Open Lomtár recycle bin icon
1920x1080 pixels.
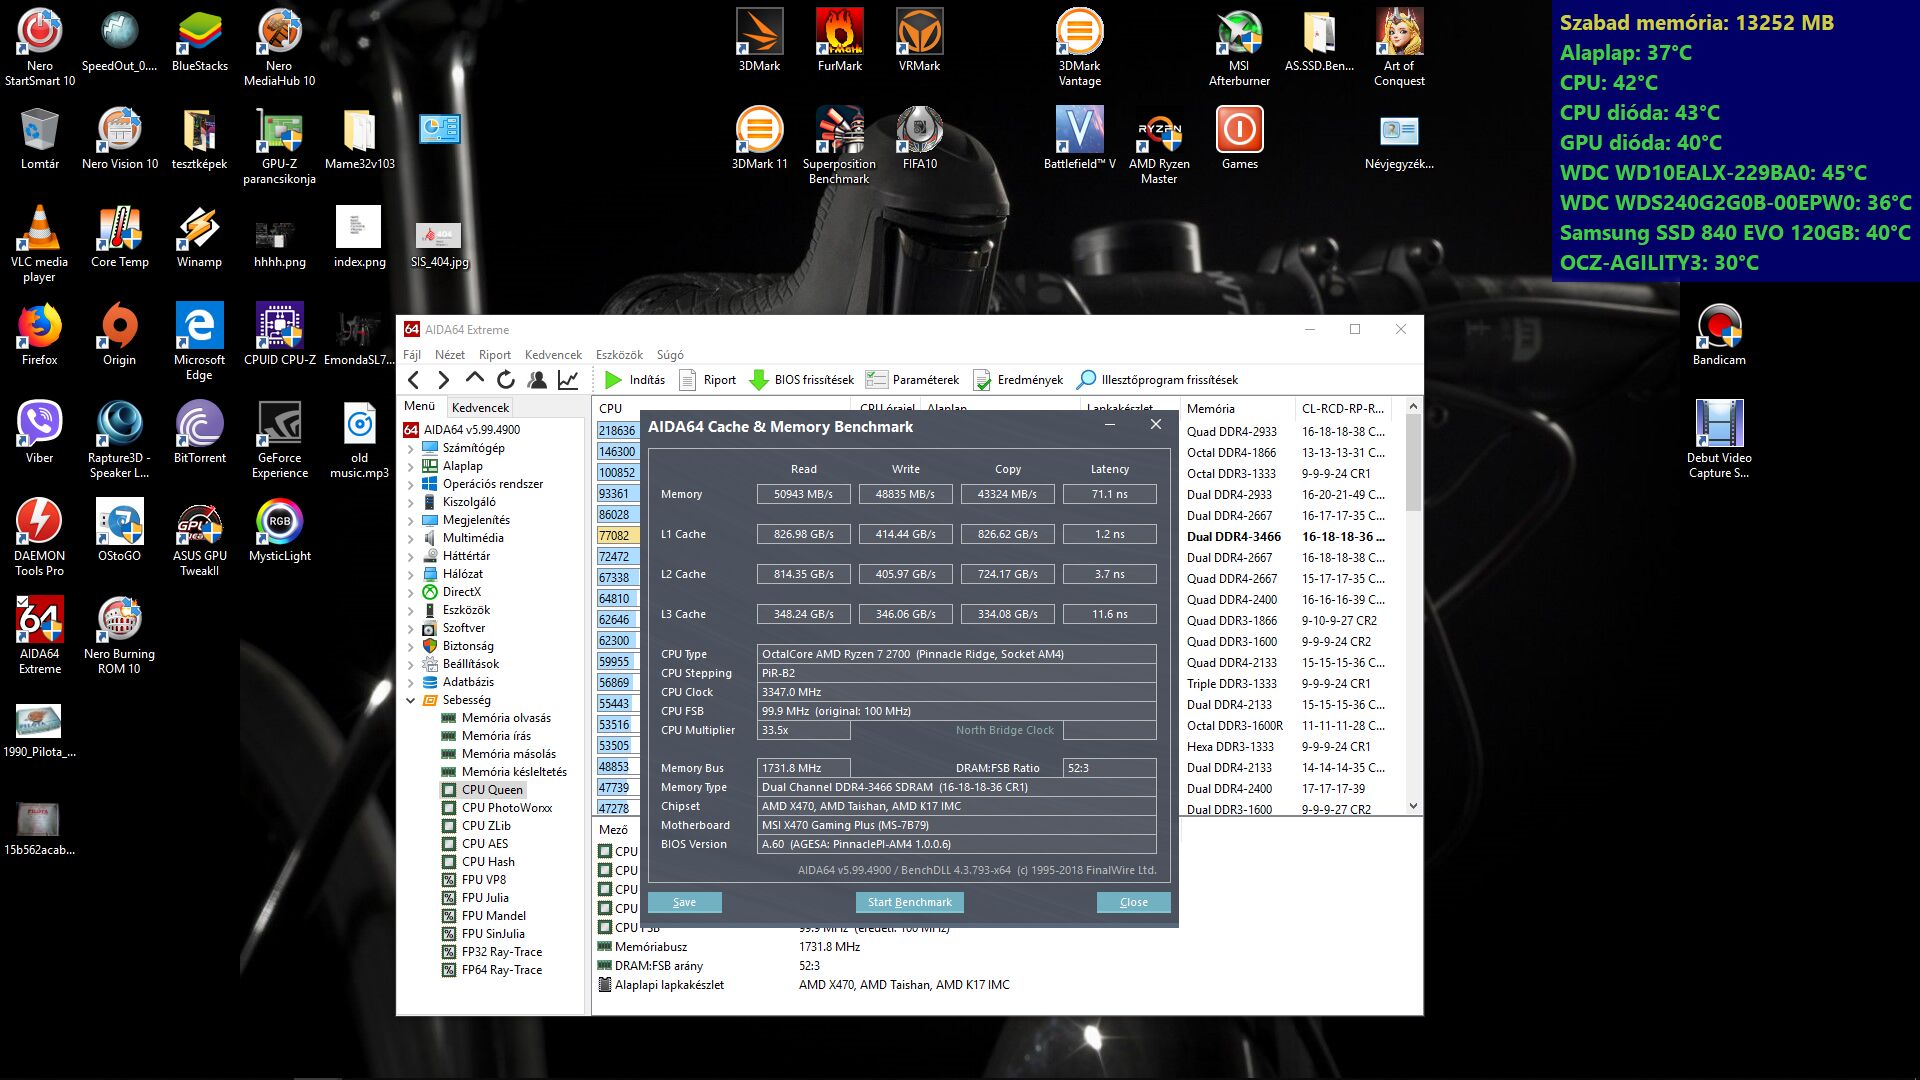[x=39, y=139]
